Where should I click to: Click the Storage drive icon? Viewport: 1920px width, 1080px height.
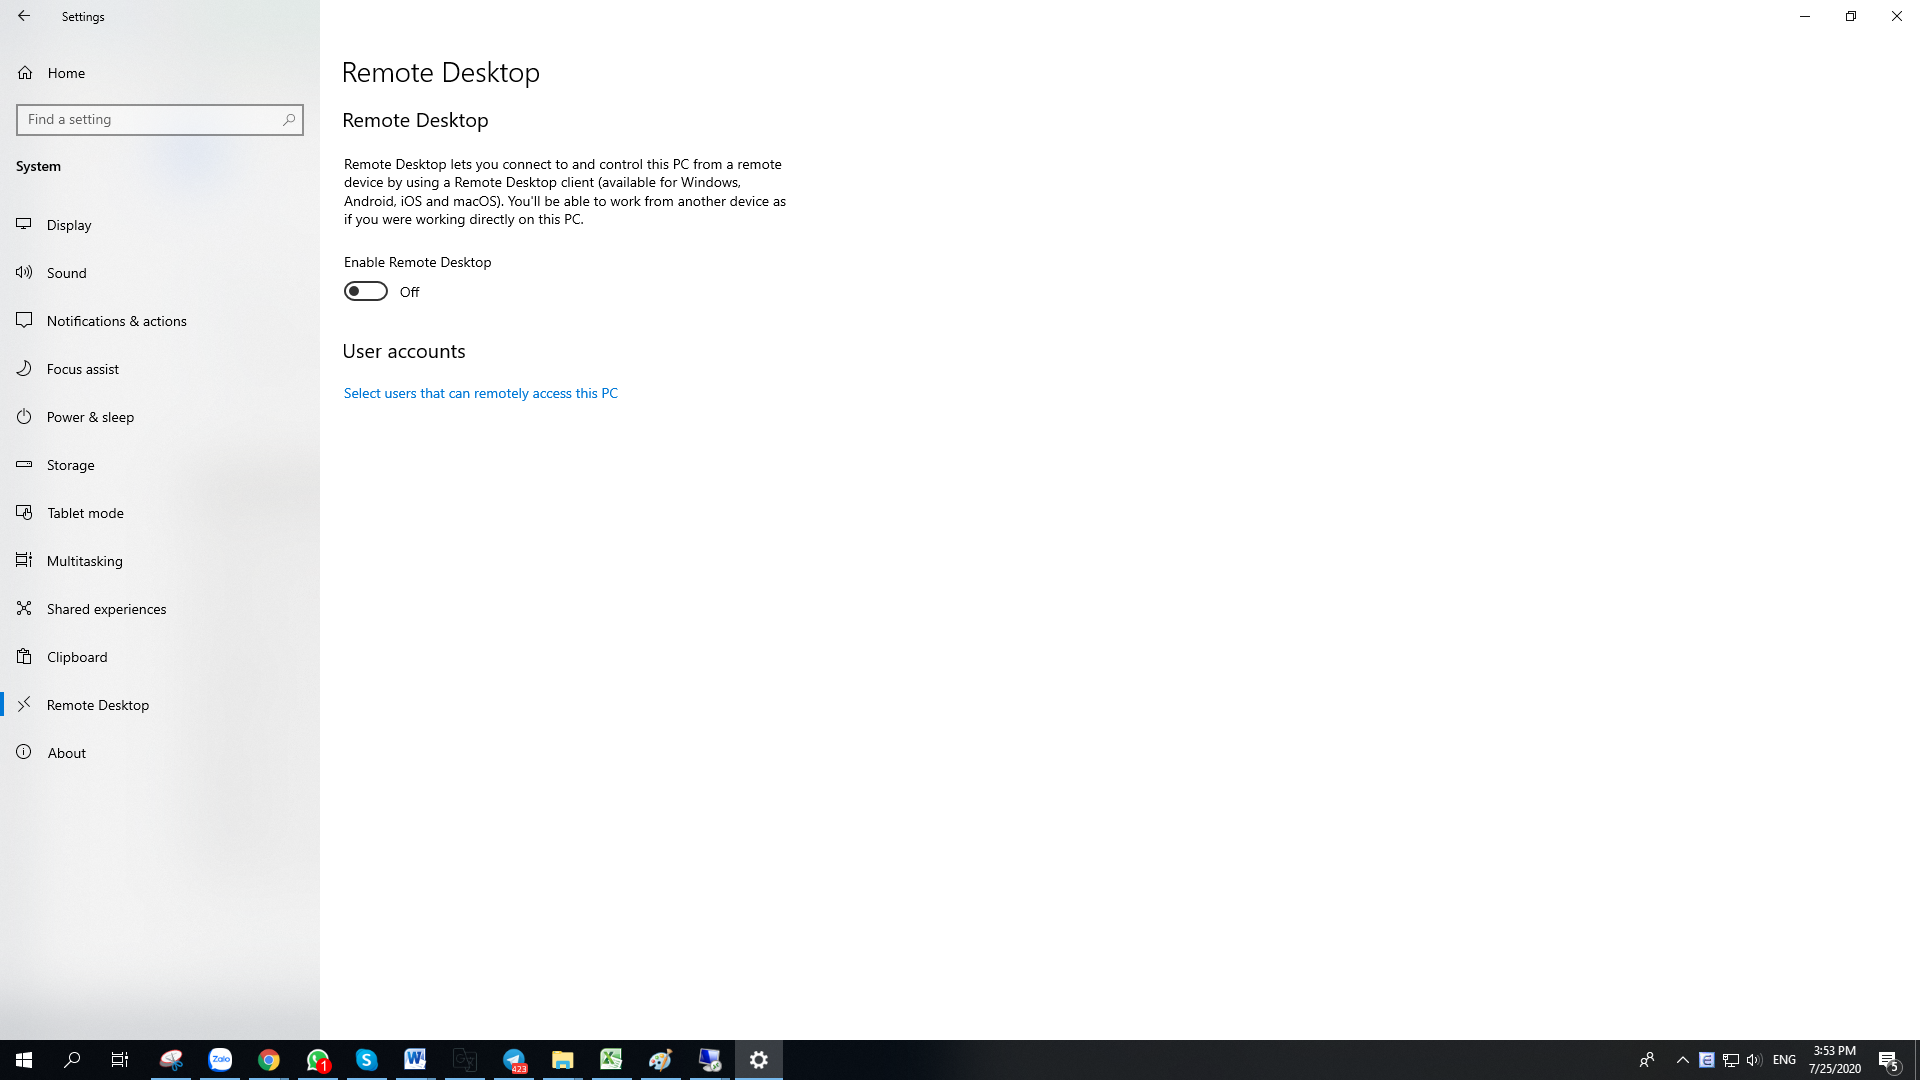(24, 464)
